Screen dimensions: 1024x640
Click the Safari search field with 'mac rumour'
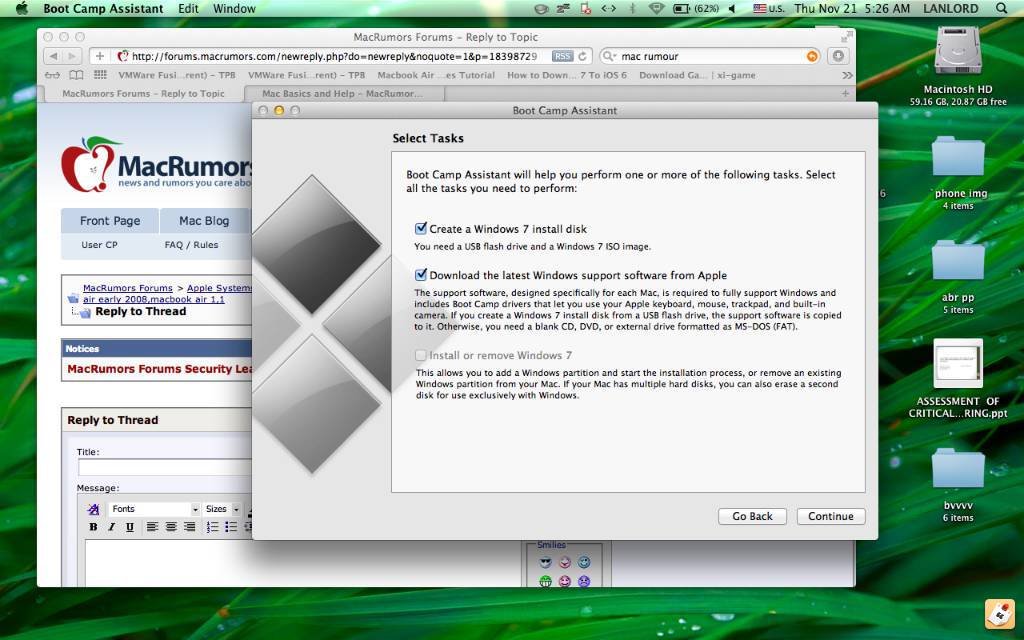coord(709,56)
